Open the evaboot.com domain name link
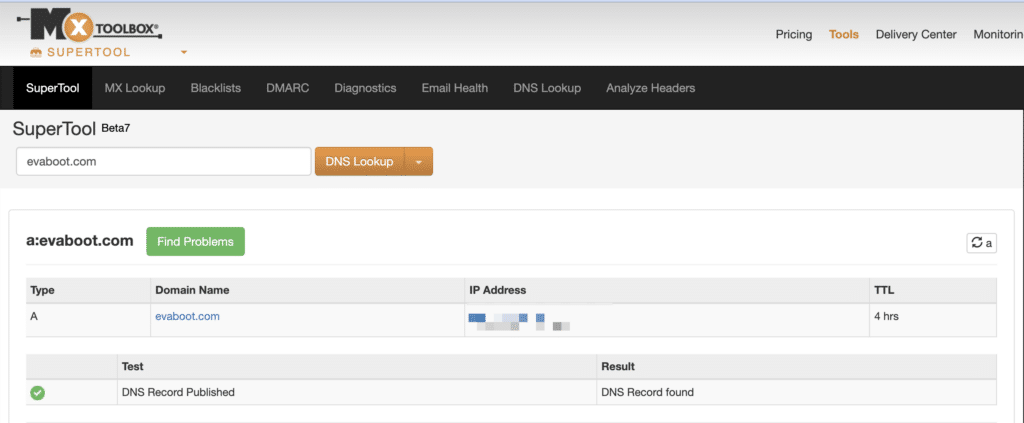 tap(187, 316)
